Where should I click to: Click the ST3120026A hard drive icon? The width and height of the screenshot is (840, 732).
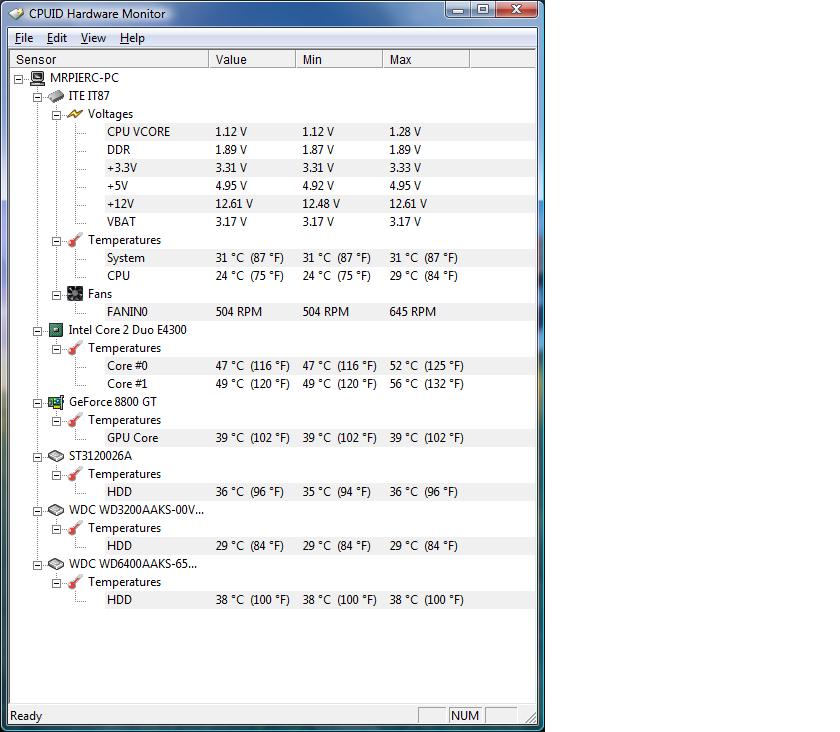[56, 456]
